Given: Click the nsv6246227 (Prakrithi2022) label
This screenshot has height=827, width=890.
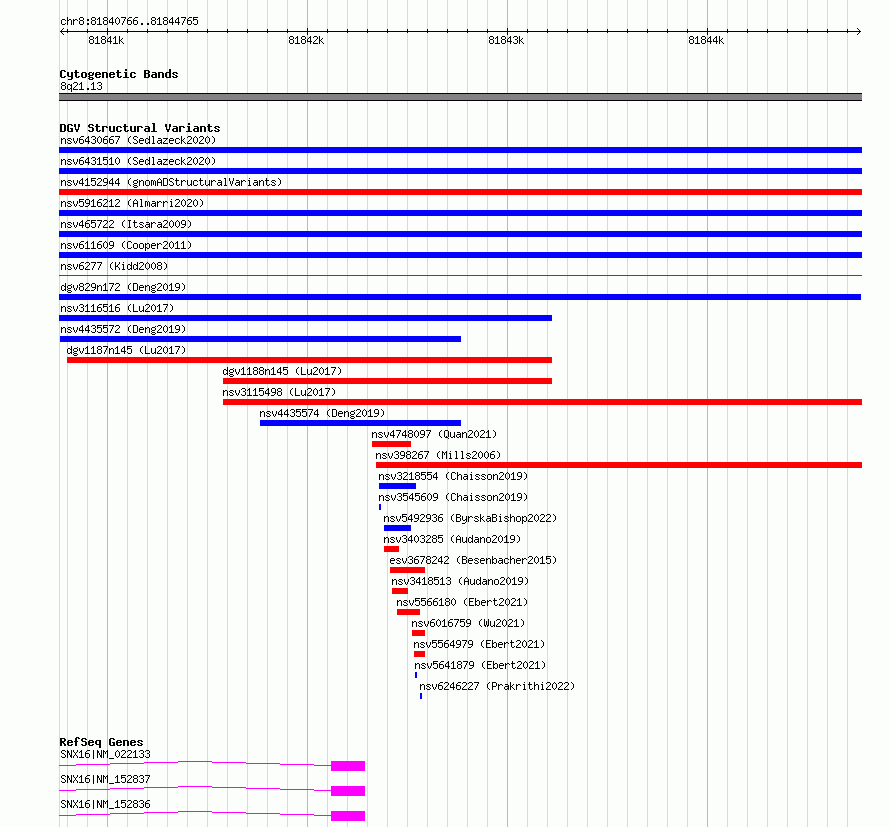Looking at the screenshot, I should point(497,686).
